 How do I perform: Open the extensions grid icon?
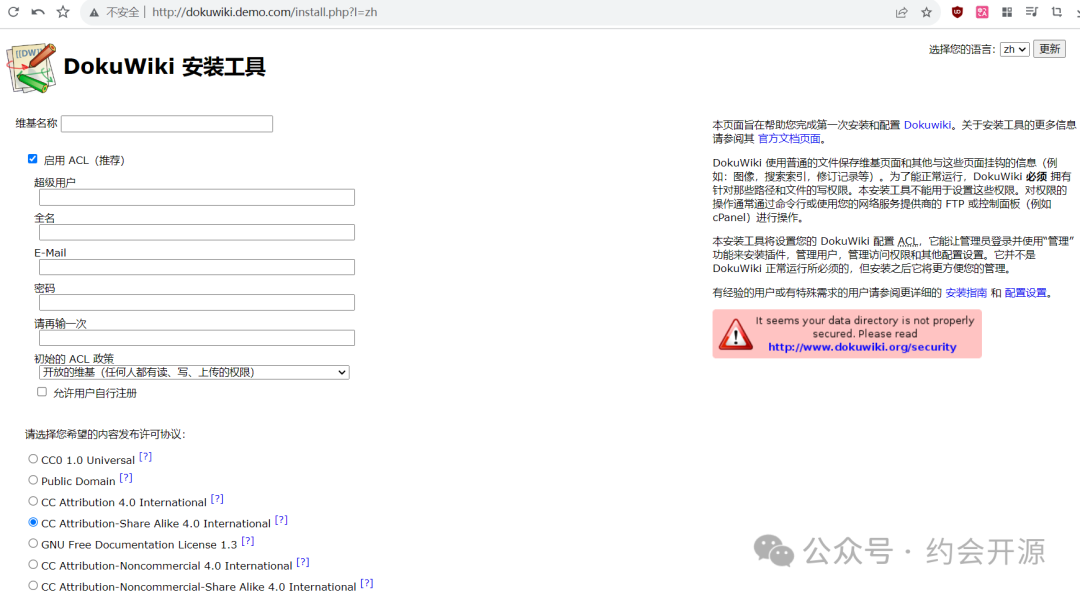click(1006, 12)
